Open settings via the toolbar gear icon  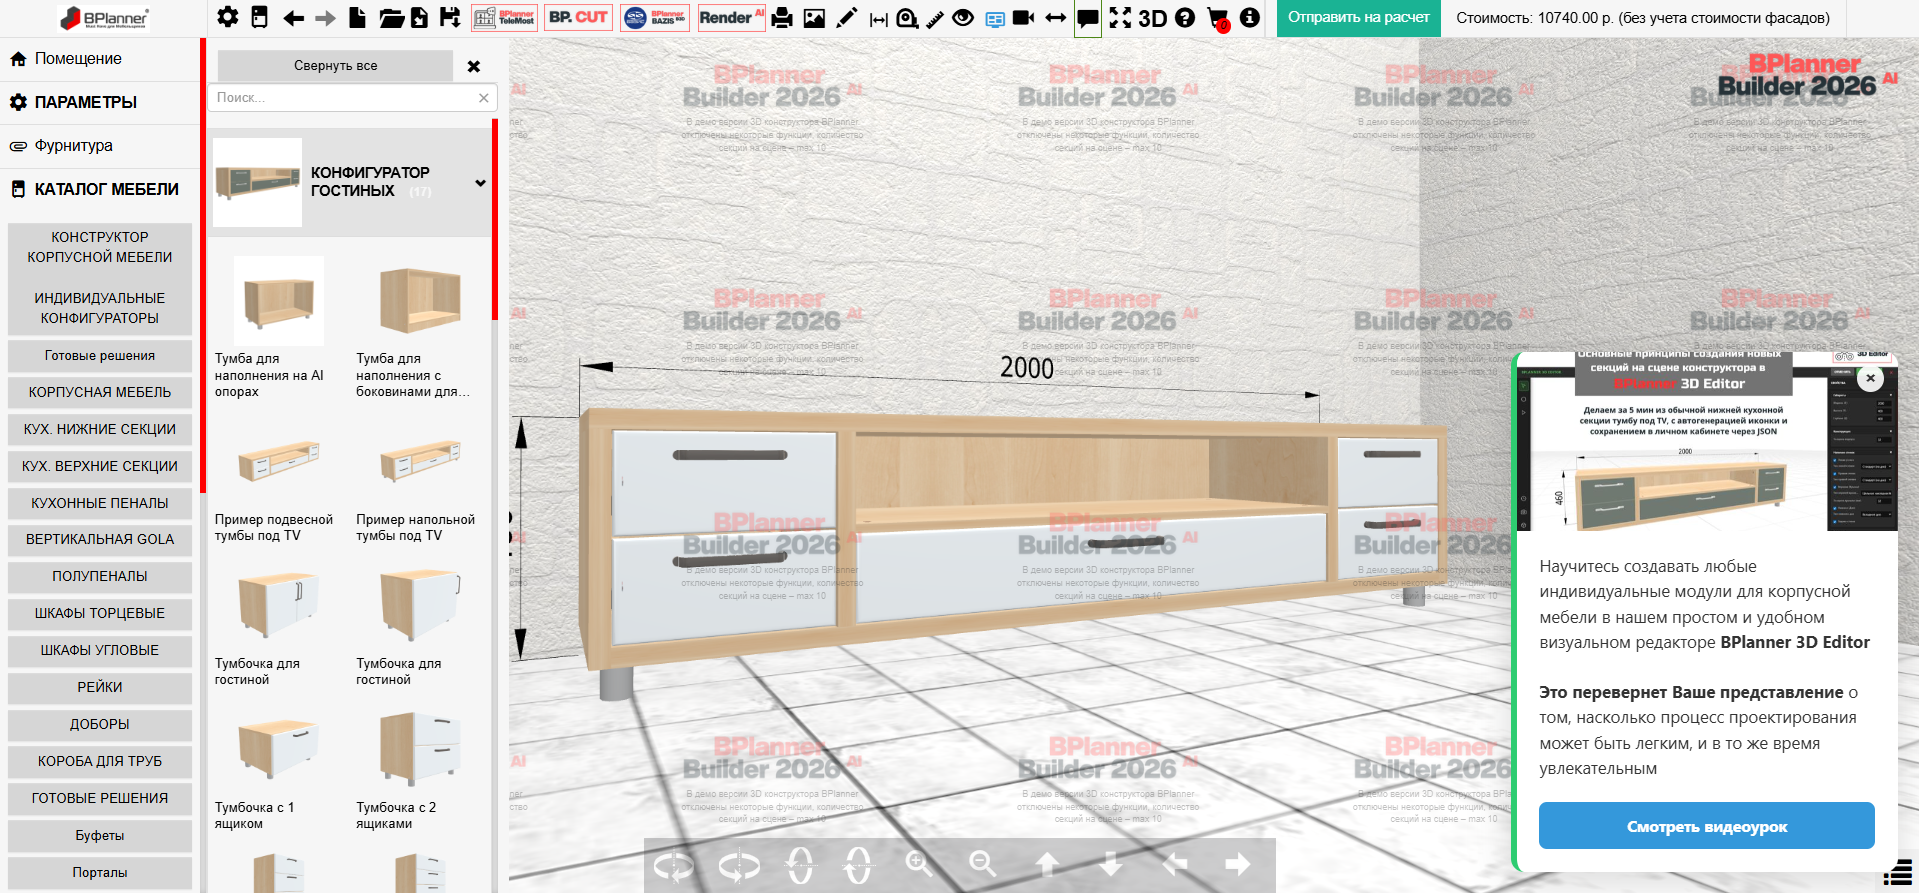click(x=228, y=17)
